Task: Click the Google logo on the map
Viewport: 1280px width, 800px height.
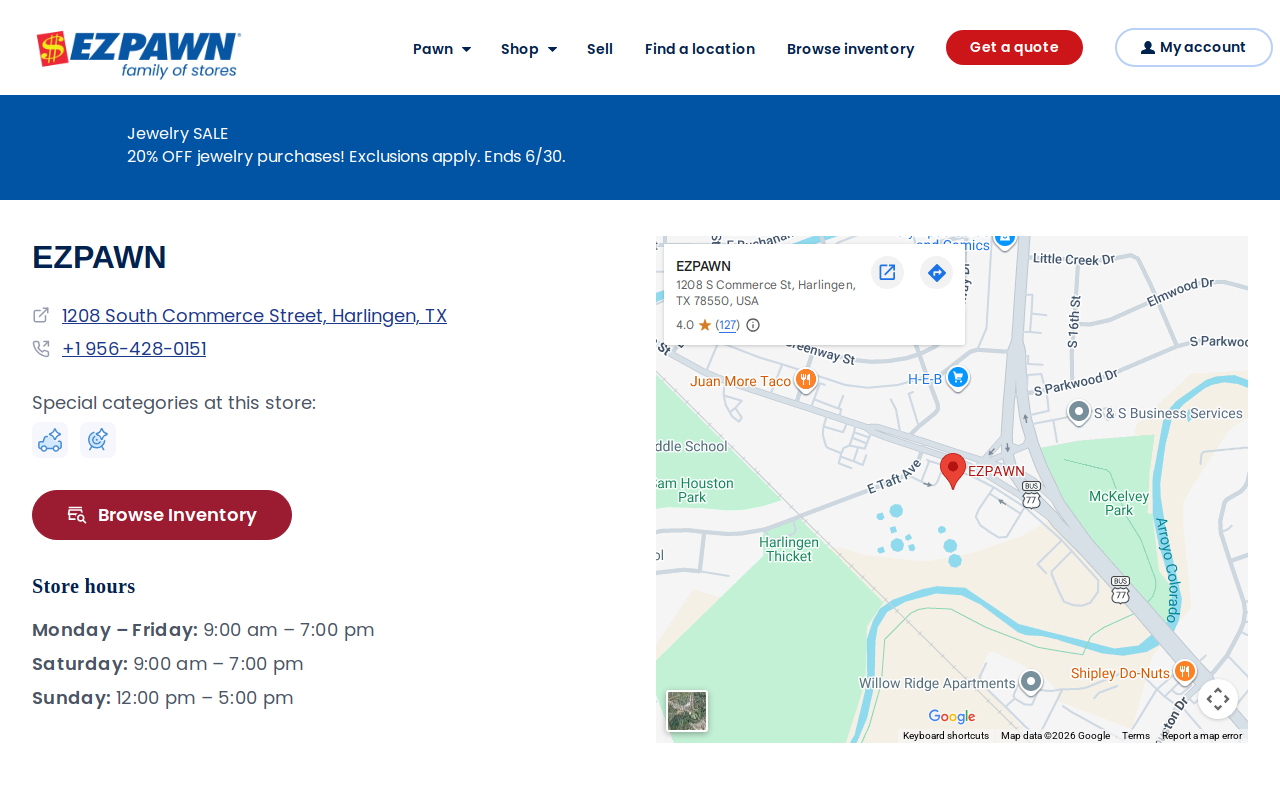Action: 951,716
